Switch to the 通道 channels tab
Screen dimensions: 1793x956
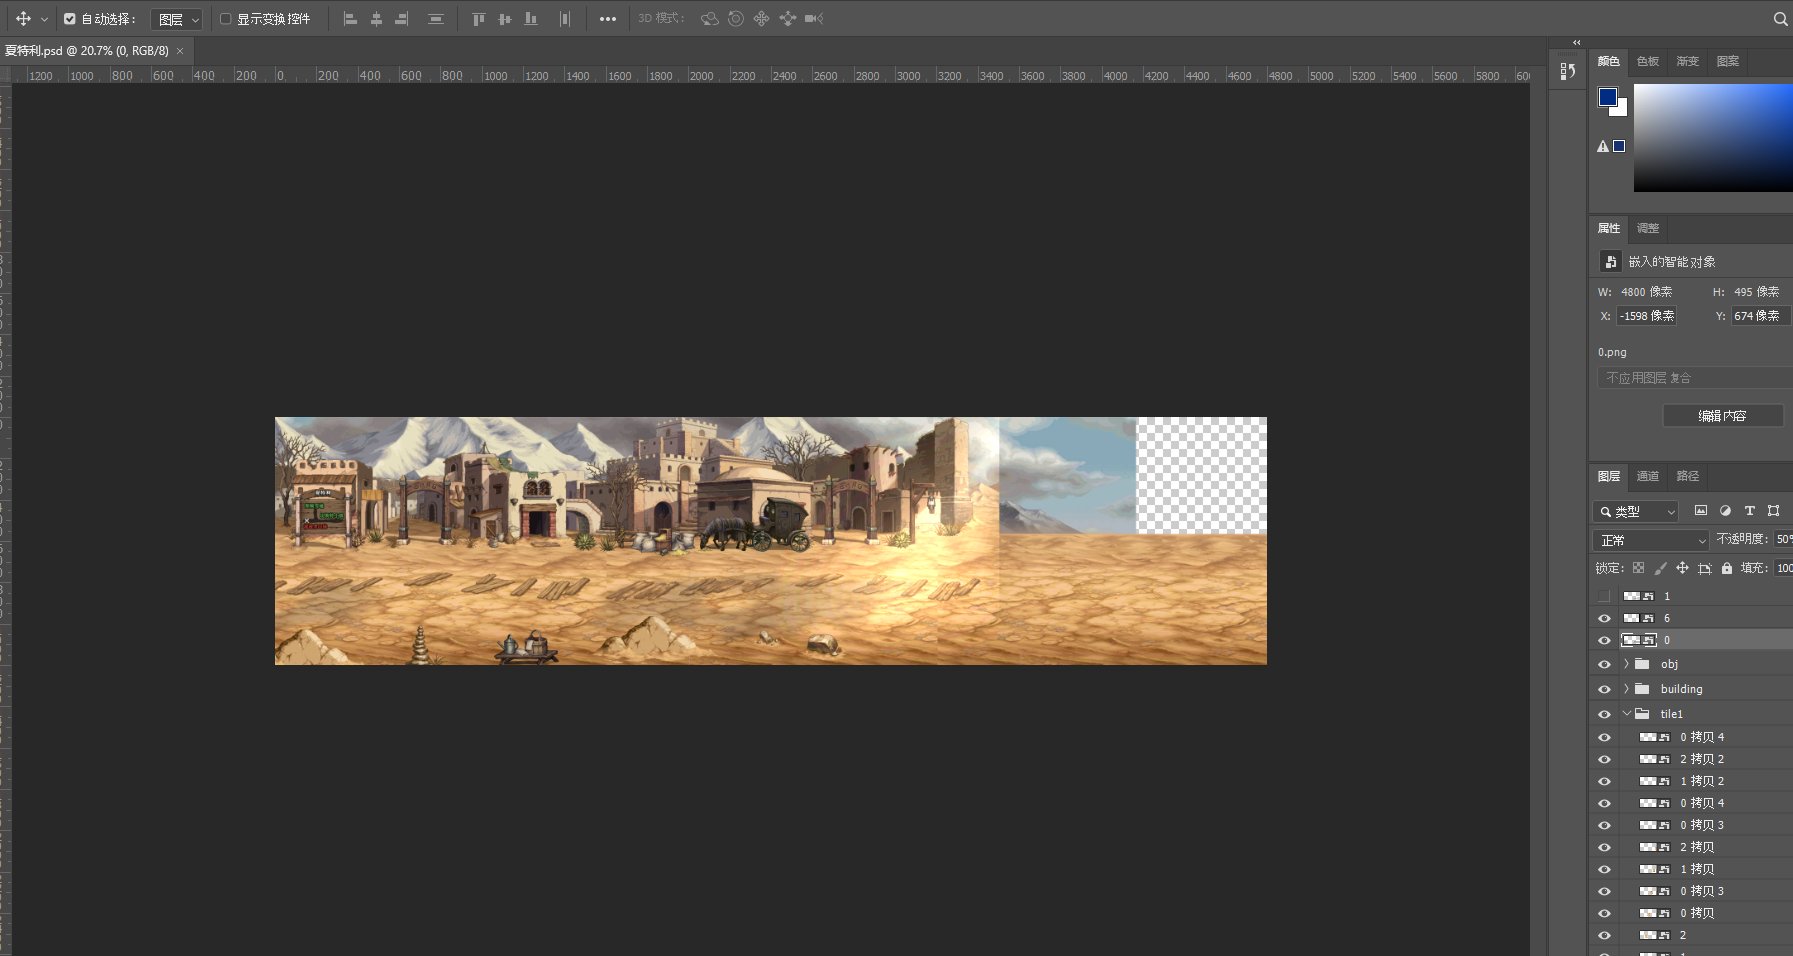click(1647, 476)
